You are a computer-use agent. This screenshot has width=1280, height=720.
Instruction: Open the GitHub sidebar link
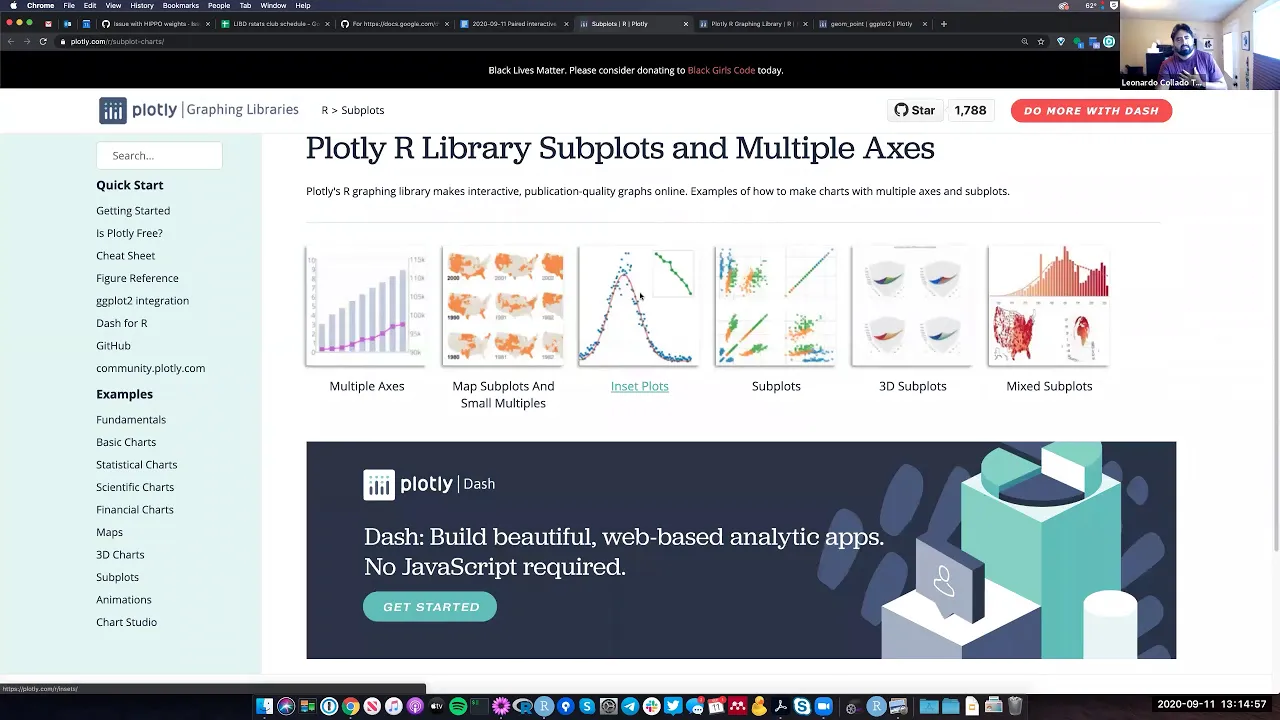click(x=113, y=346)
